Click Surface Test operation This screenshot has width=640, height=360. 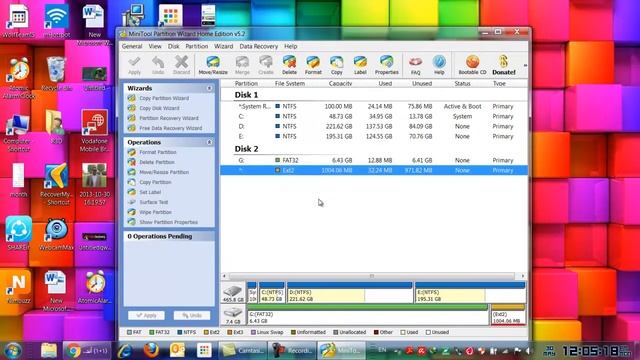point(153,202)
